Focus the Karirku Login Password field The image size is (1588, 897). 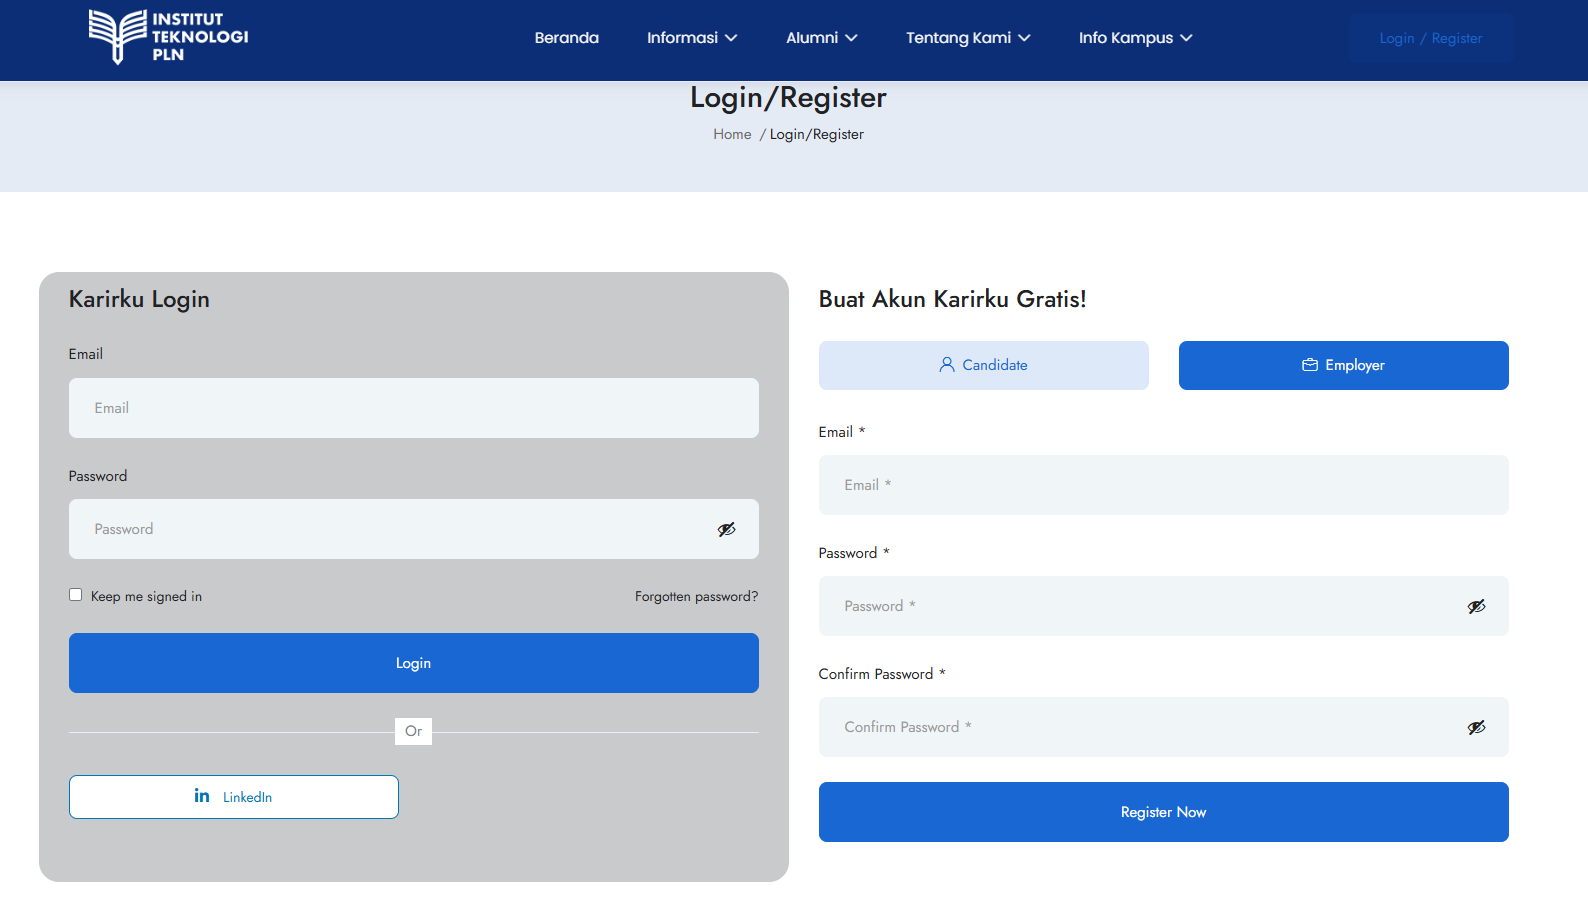pyautogui.click(x=414, y=529)
